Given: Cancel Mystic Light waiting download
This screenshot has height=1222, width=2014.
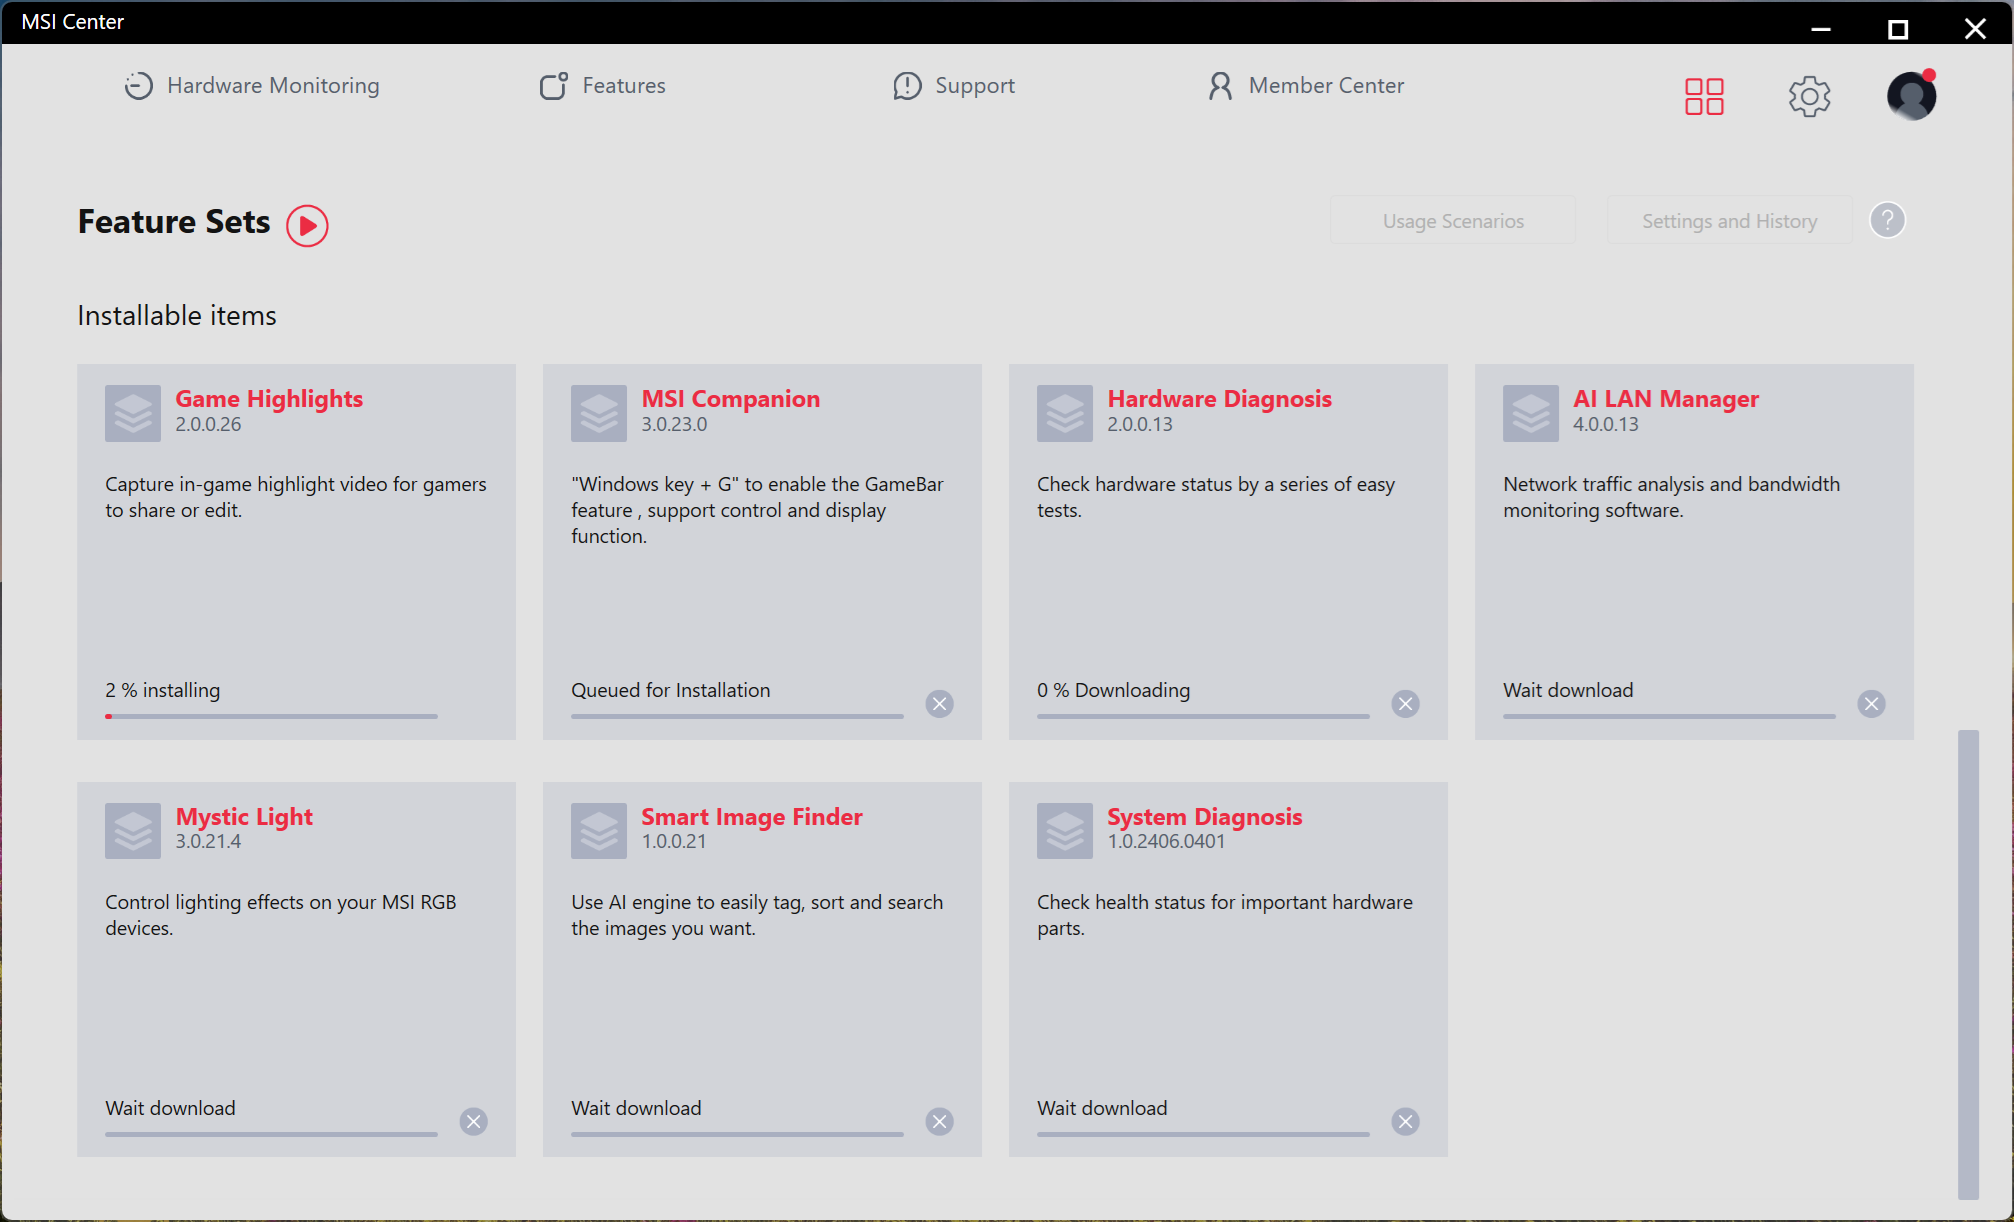Looking at the screenshot, I should [473, 1122].
